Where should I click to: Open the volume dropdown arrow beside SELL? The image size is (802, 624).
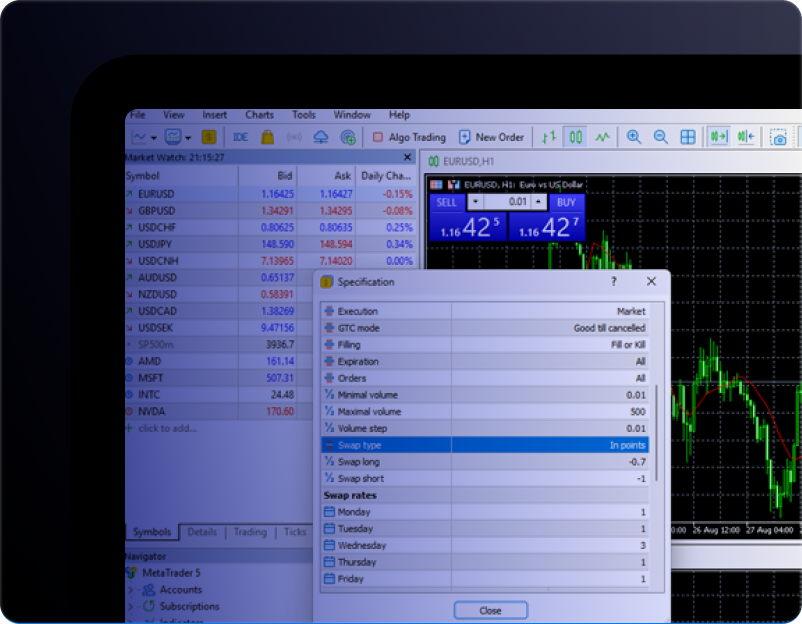point(474,202)
